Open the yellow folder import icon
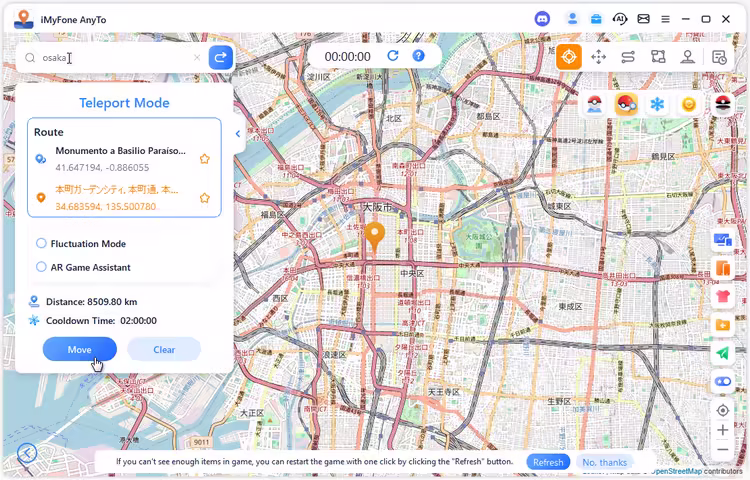The height and width of the screenshot is (480, 750). coord(723,325)
